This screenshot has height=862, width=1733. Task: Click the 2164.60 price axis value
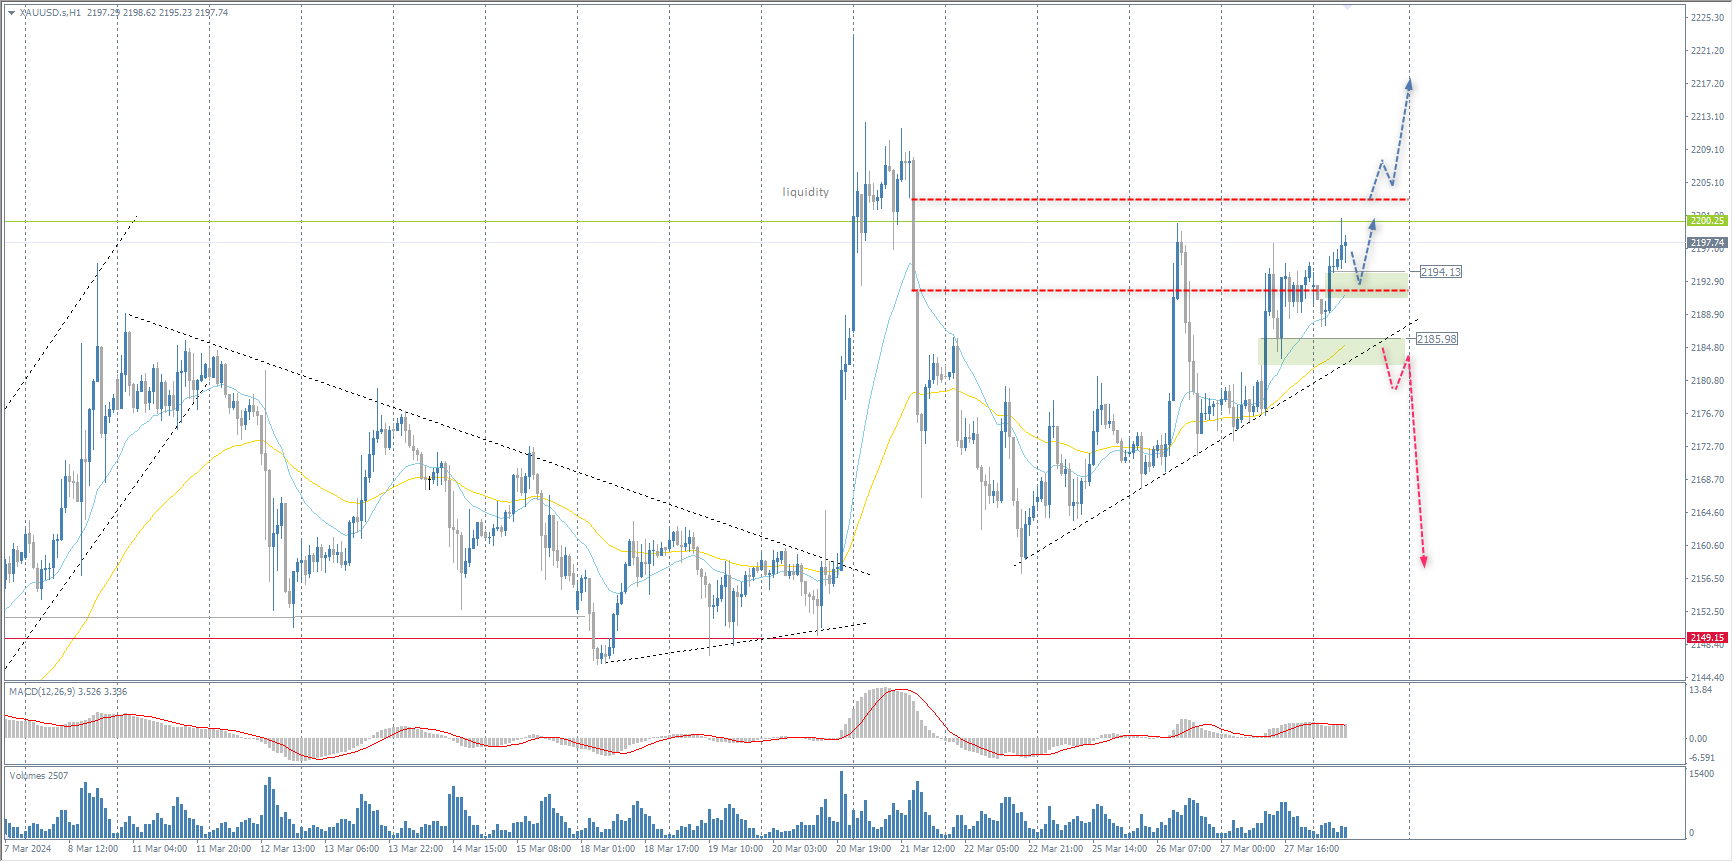coord(1707,513)
